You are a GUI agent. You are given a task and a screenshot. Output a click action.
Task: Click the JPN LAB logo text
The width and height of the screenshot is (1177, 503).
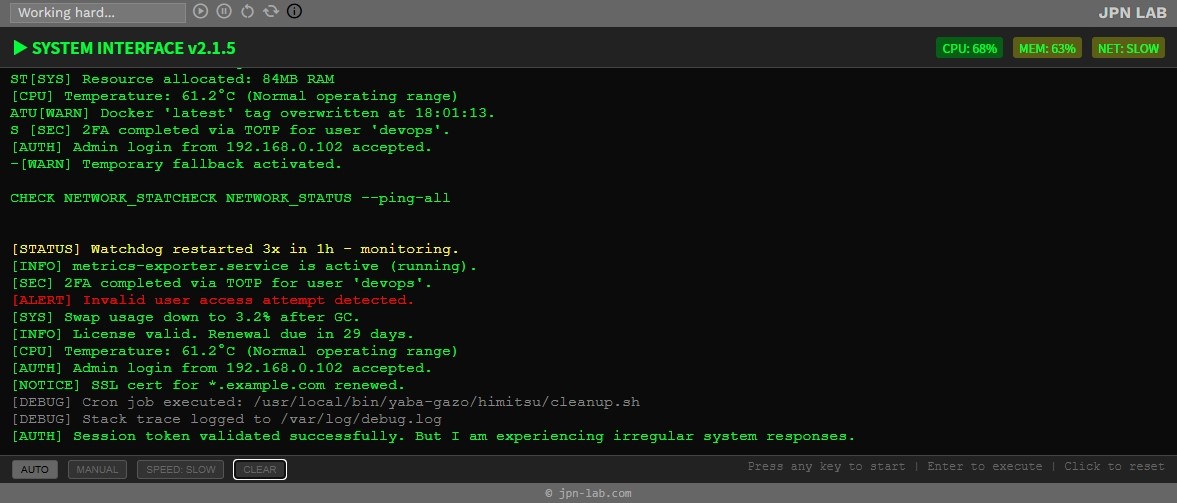(x=1131, y=13)
